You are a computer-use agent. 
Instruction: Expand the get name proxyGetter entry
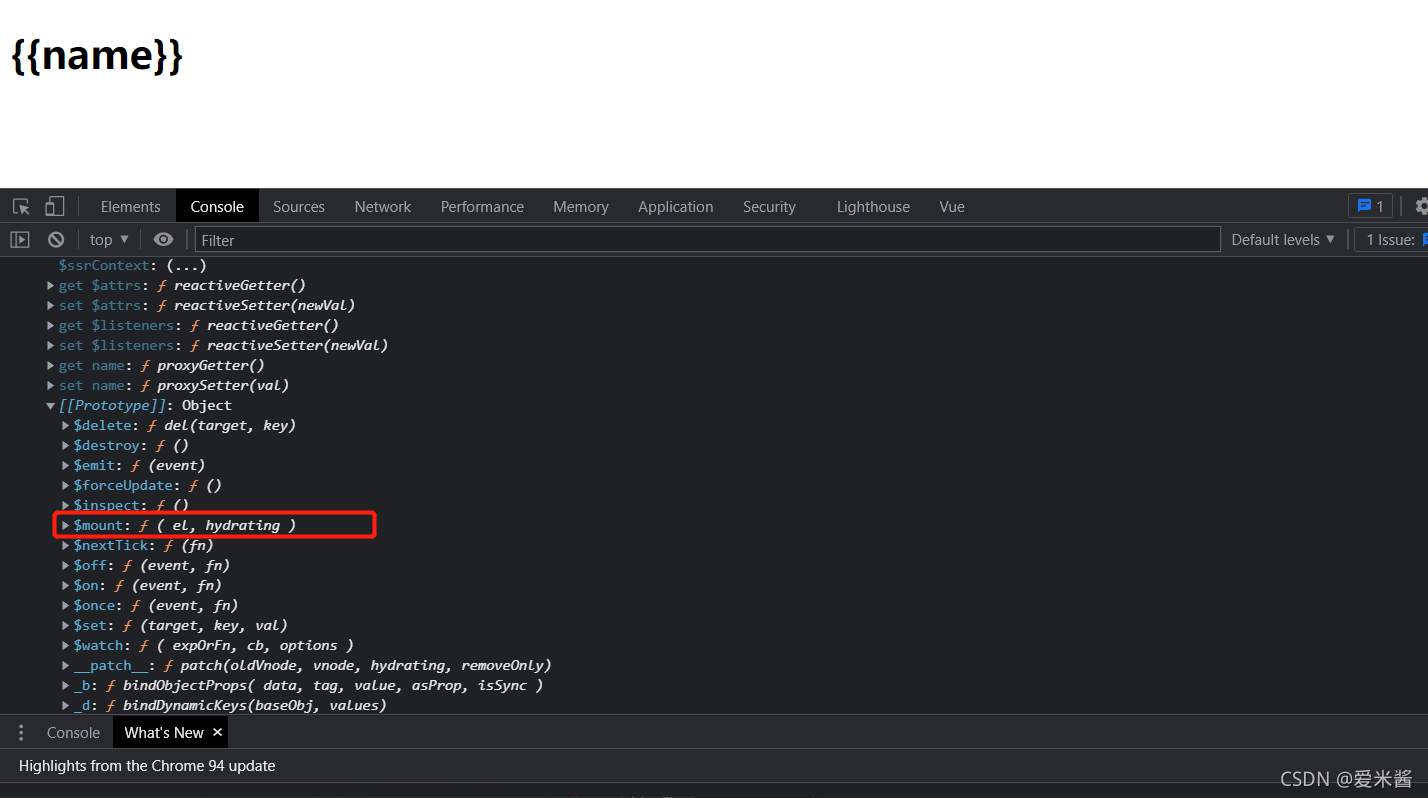[x=51, y=366]
